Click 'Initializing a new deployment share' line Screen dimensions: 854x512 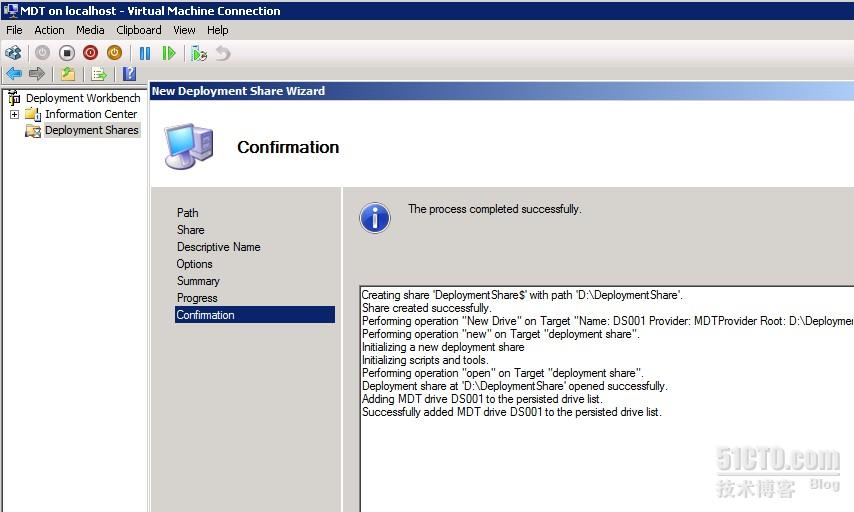click(x=443, y=347)
